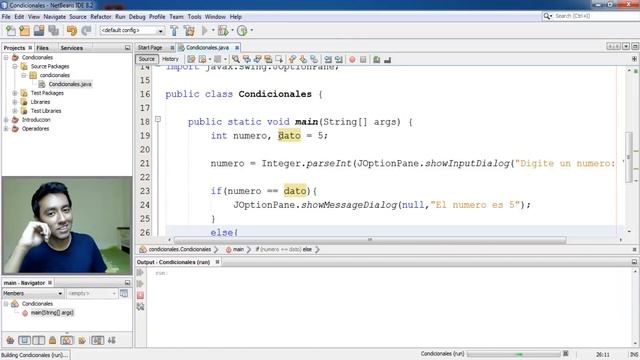The image size is (640, 360).
Task: Click build progress bar in status bar
Action: pos(514,354)
